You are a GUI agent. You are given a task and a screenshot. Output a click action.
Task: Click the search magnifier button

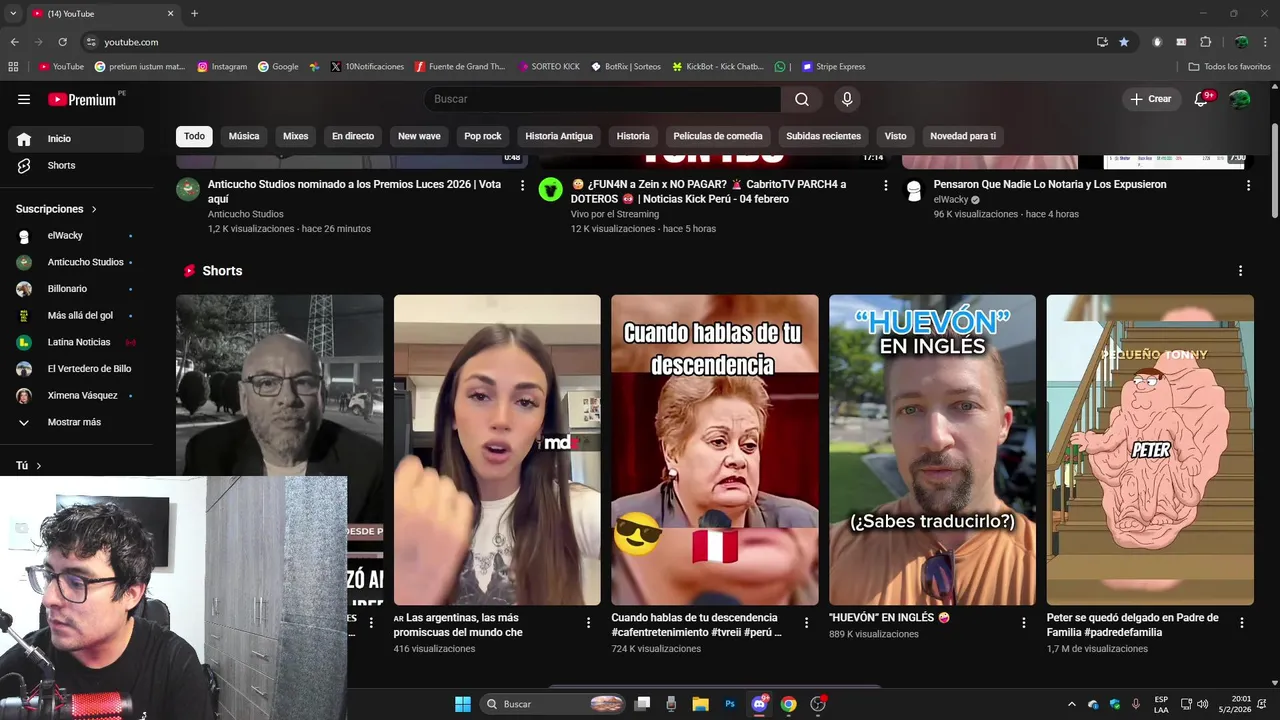pos(802,99)
